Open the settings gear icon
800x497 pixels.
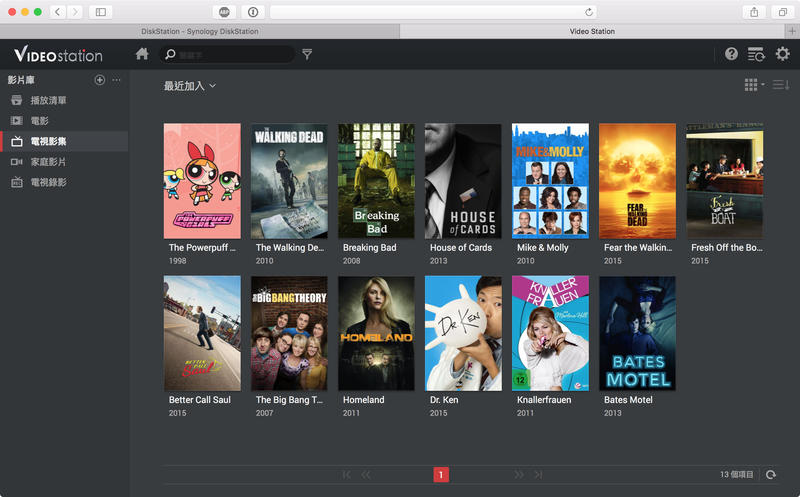(x=782, y=54)
